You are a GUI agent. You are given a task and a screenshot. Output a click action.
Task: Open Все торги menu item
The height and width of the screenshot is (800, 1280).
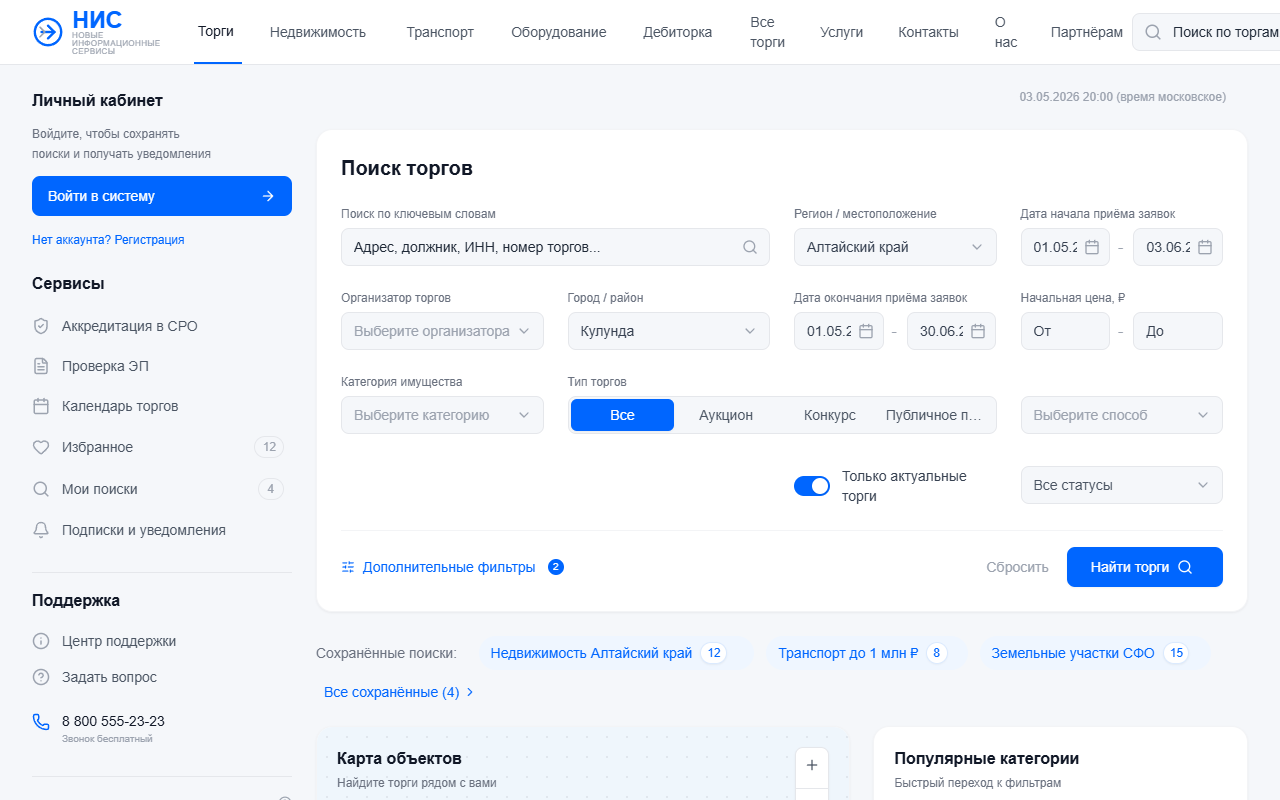click(x=767, y=32)
